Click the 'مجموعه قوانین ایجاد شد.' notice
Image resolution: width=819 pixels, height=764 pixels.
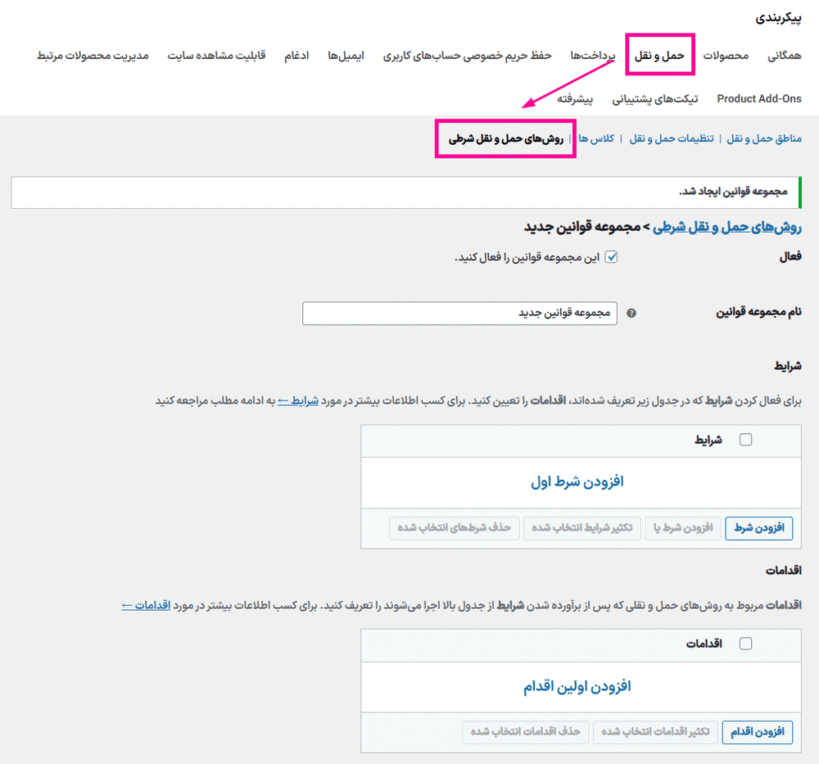(406, 193)
